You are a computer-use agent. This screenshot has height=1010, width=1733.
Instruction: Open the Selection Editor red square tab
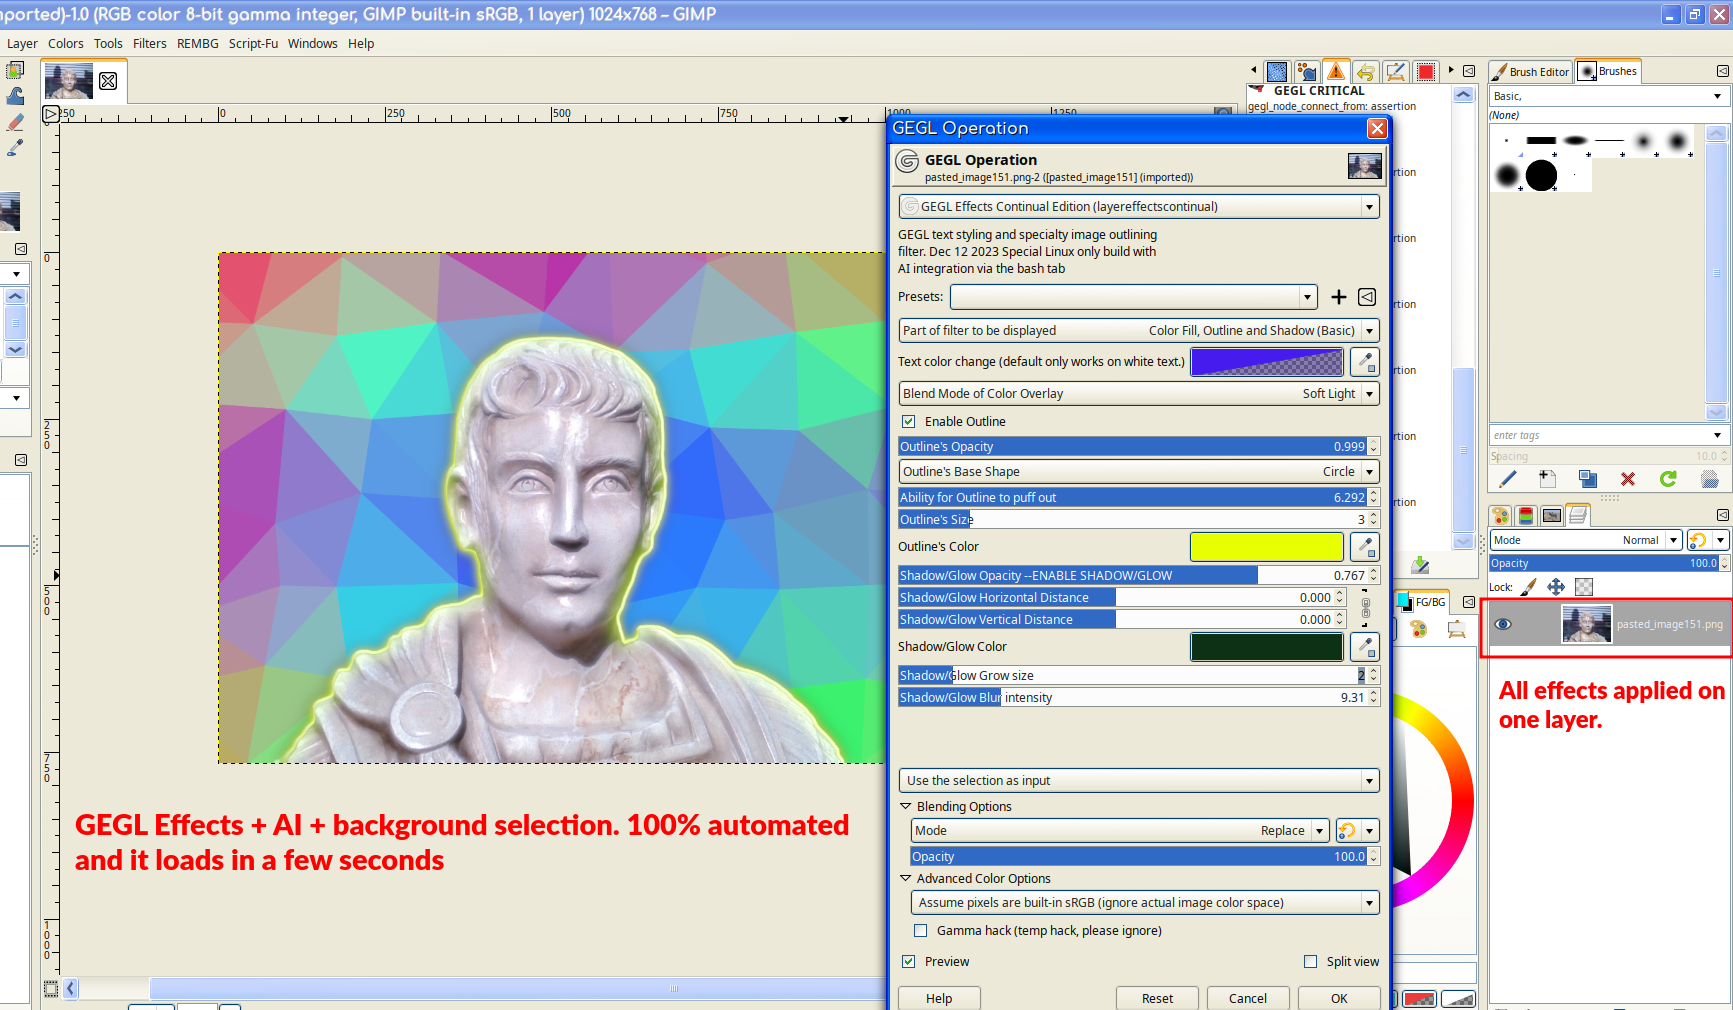(x=1426, y=72)
